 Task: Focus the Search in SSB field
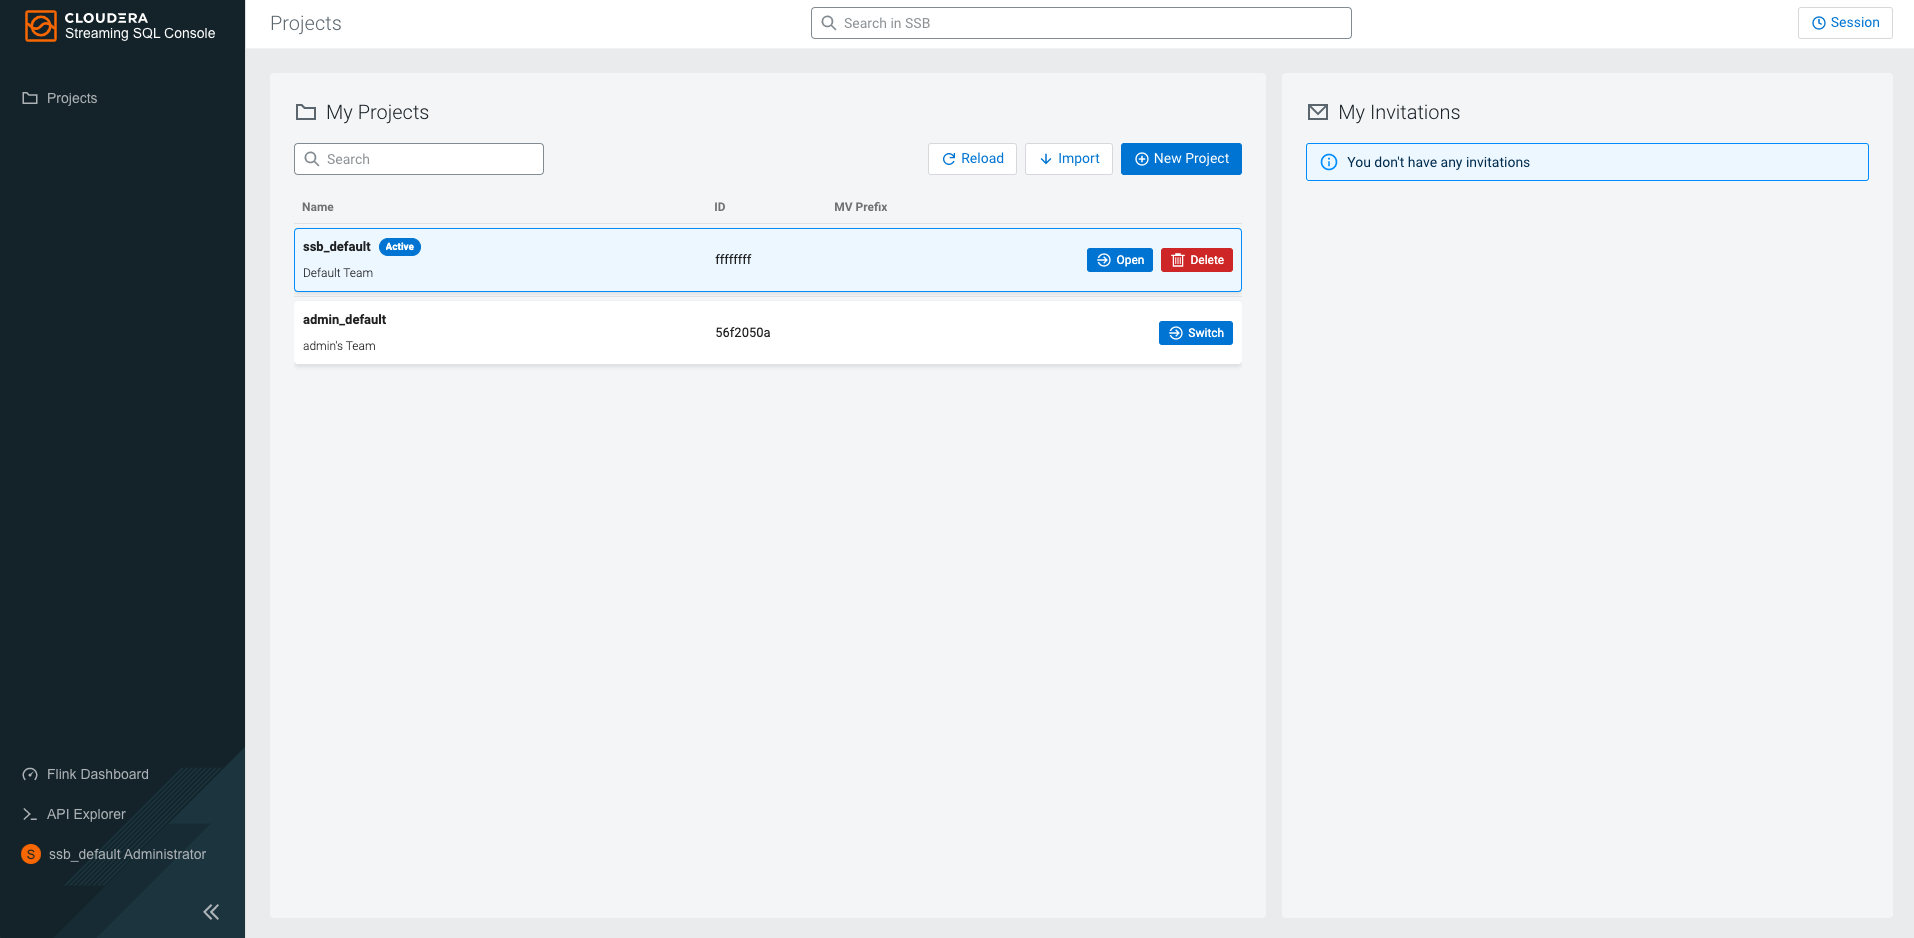pyautogui.click(x=1080, y=23)
